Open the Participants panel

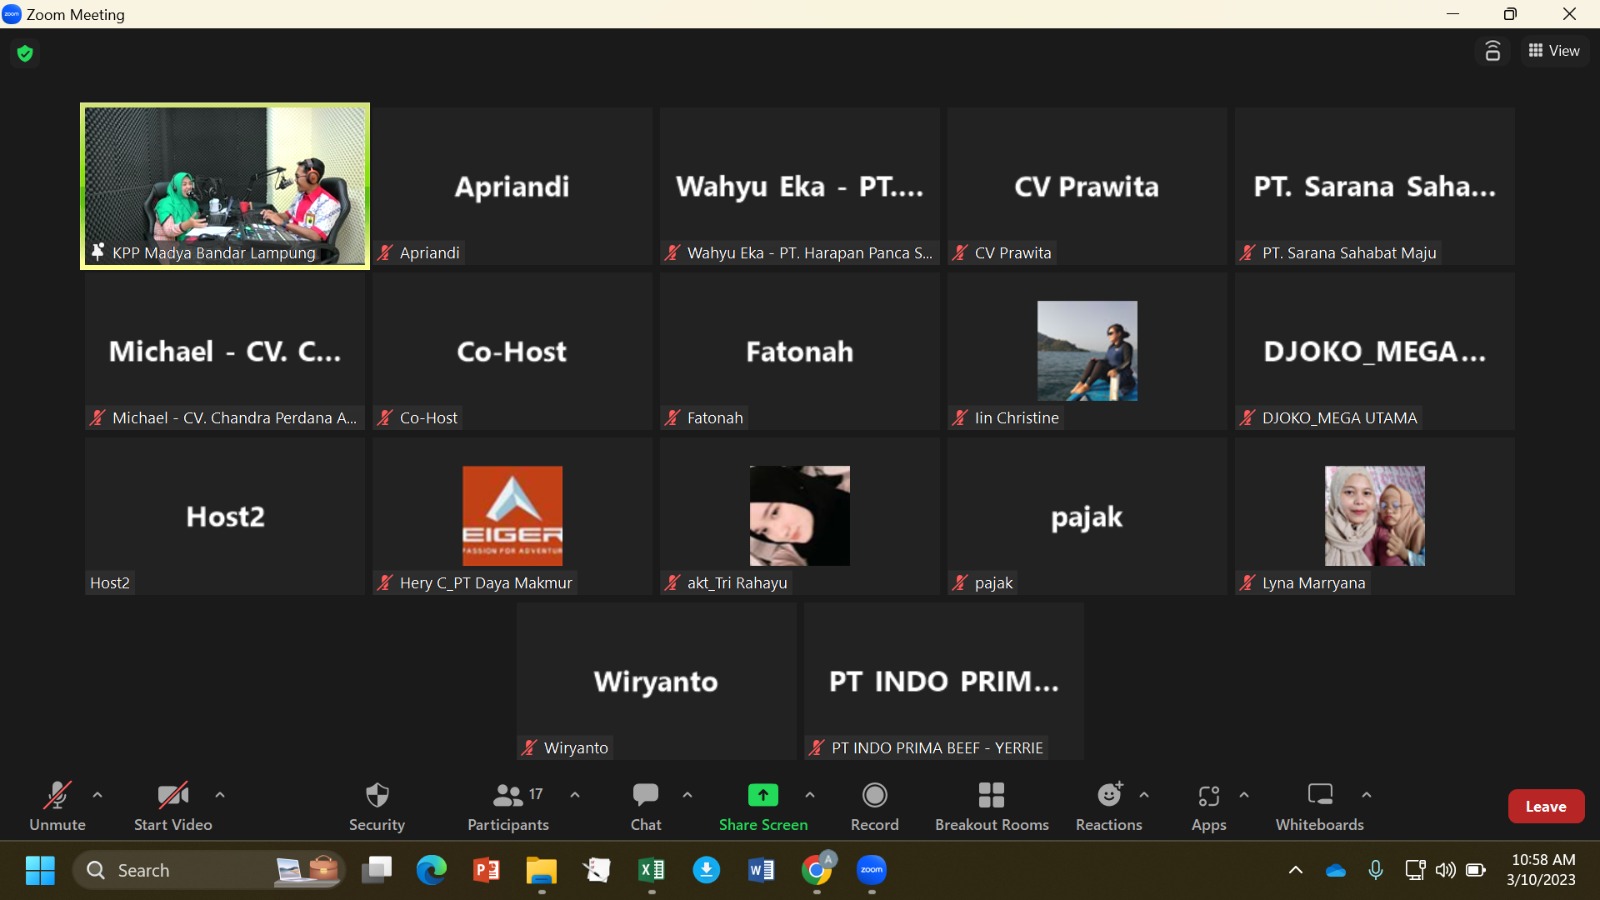tap(508, 806)
